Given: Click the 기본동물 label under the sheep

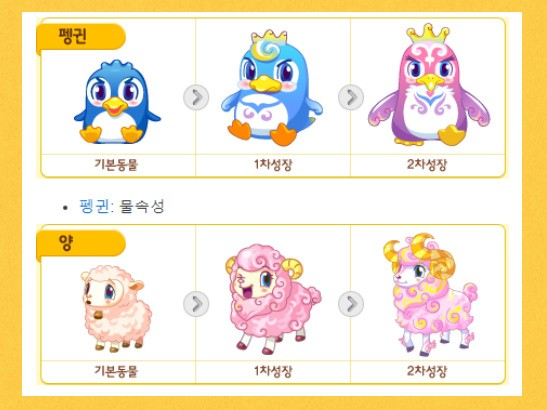Looking at the screenshot, I should pyautogui.click(x=116, y=371).
